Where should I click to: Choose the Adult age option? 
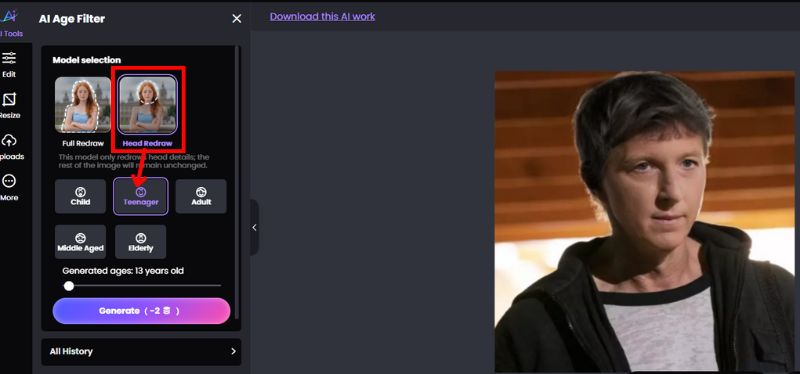pos(201,196)
